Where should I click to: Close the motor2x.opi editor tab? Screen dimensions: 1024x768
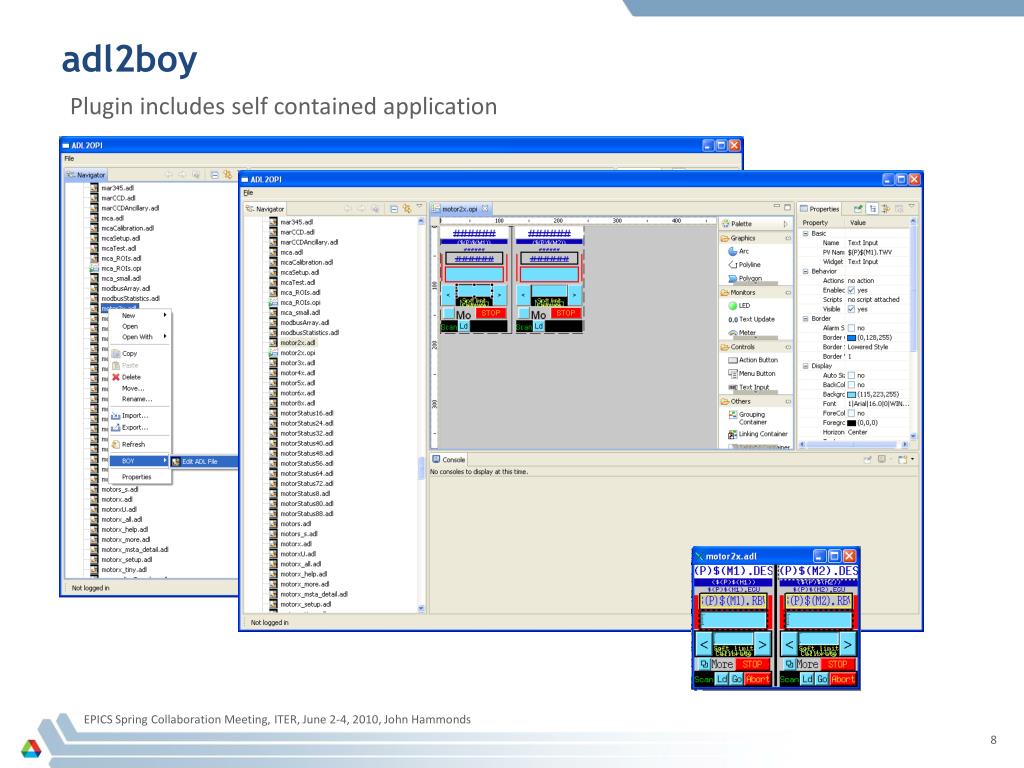485,209
